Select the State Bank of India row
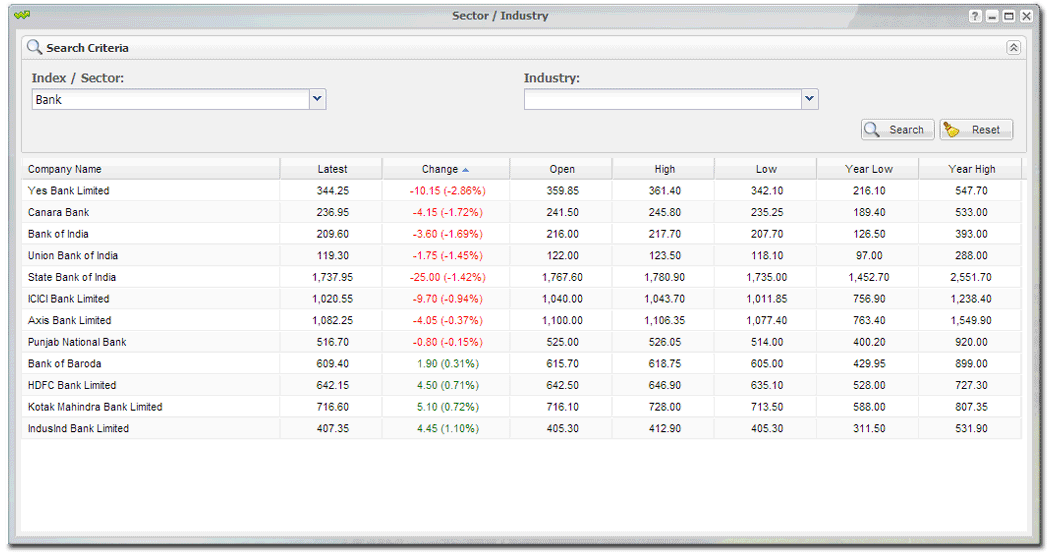This screenshot has width=1055, height=555. point(521,277)
